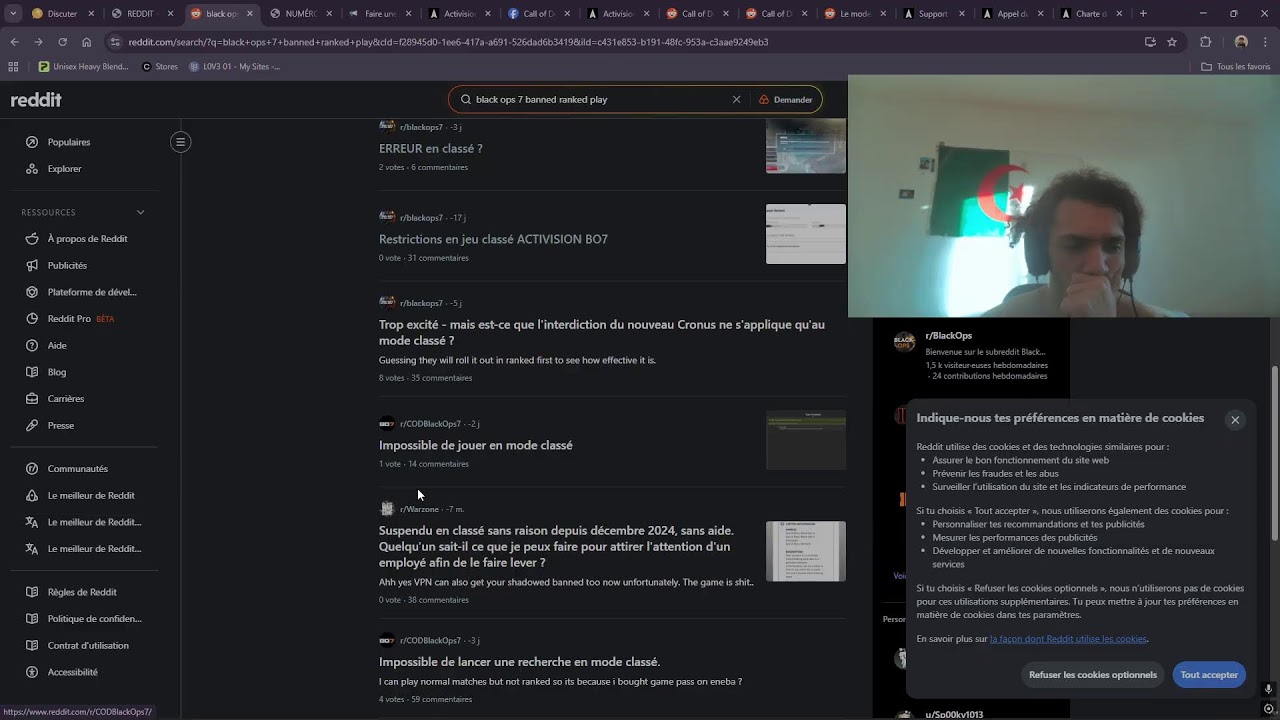Open the browser profile avatar

(x=1241, y=42)
